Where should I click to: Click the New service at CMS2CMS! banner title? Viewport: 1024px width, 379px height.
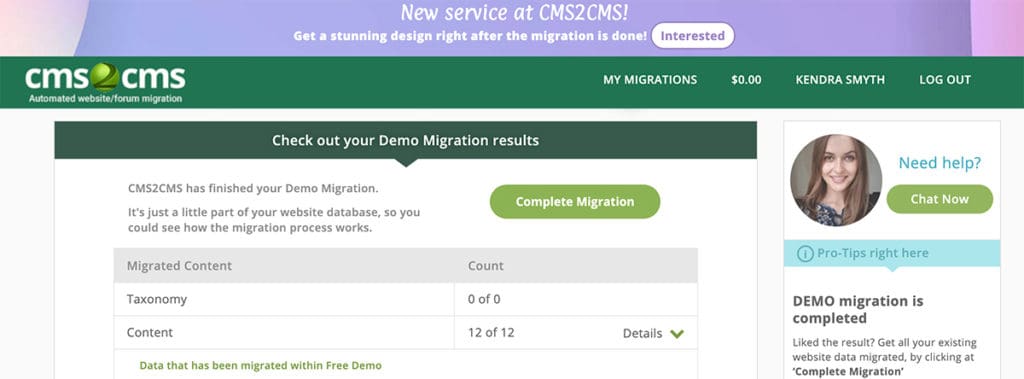click(514, 12)
